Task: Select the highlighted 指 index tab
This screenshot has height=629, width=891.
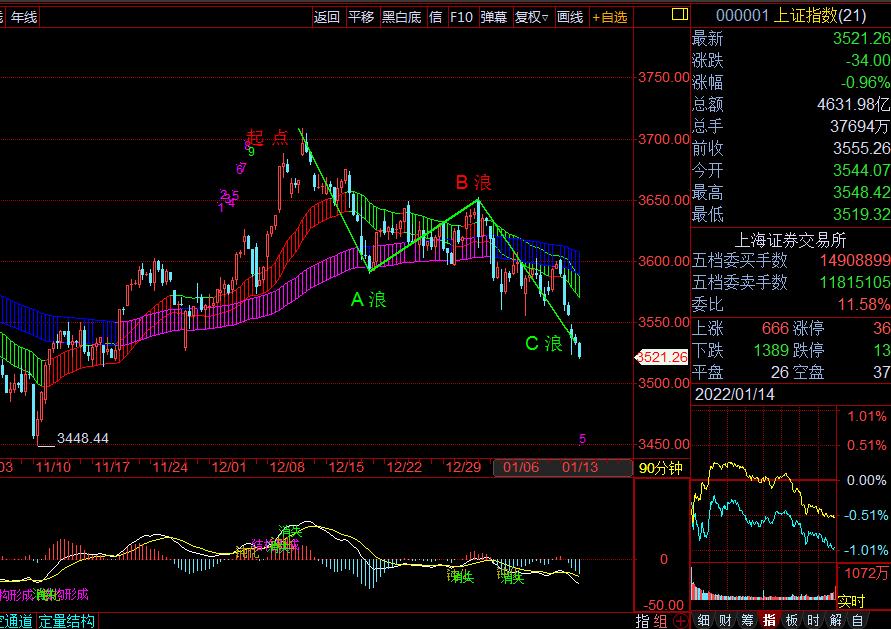Action: click(770, 620)
